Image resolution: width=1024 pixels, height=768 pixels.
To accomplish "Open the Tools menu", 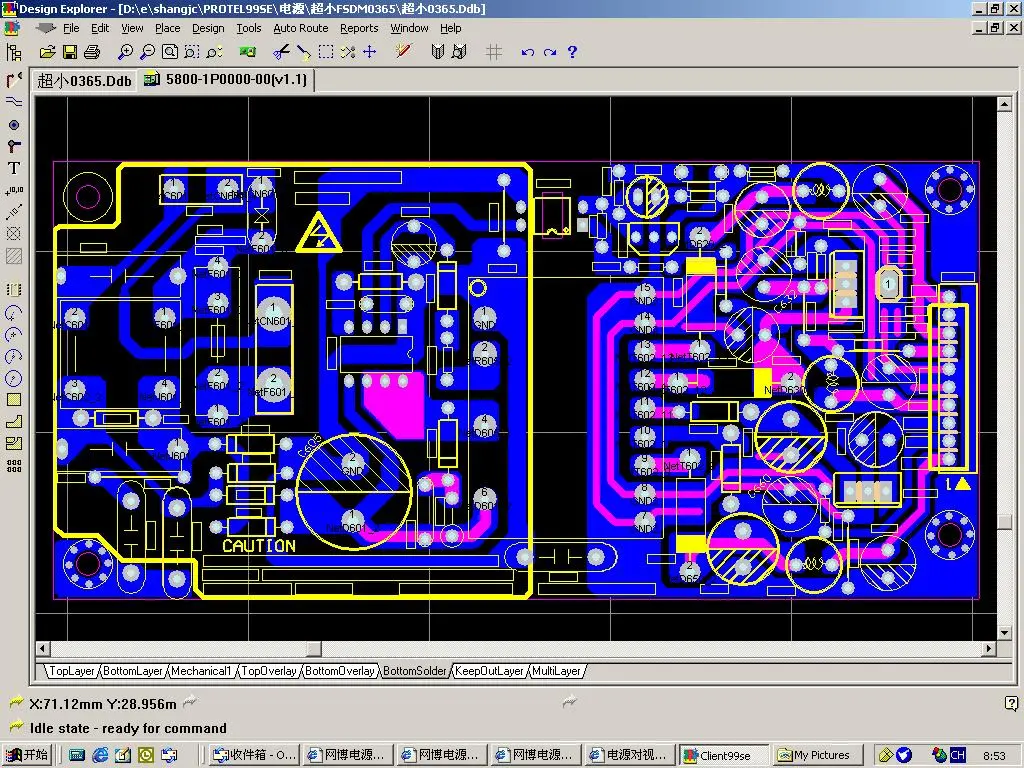I will [248, 28].
